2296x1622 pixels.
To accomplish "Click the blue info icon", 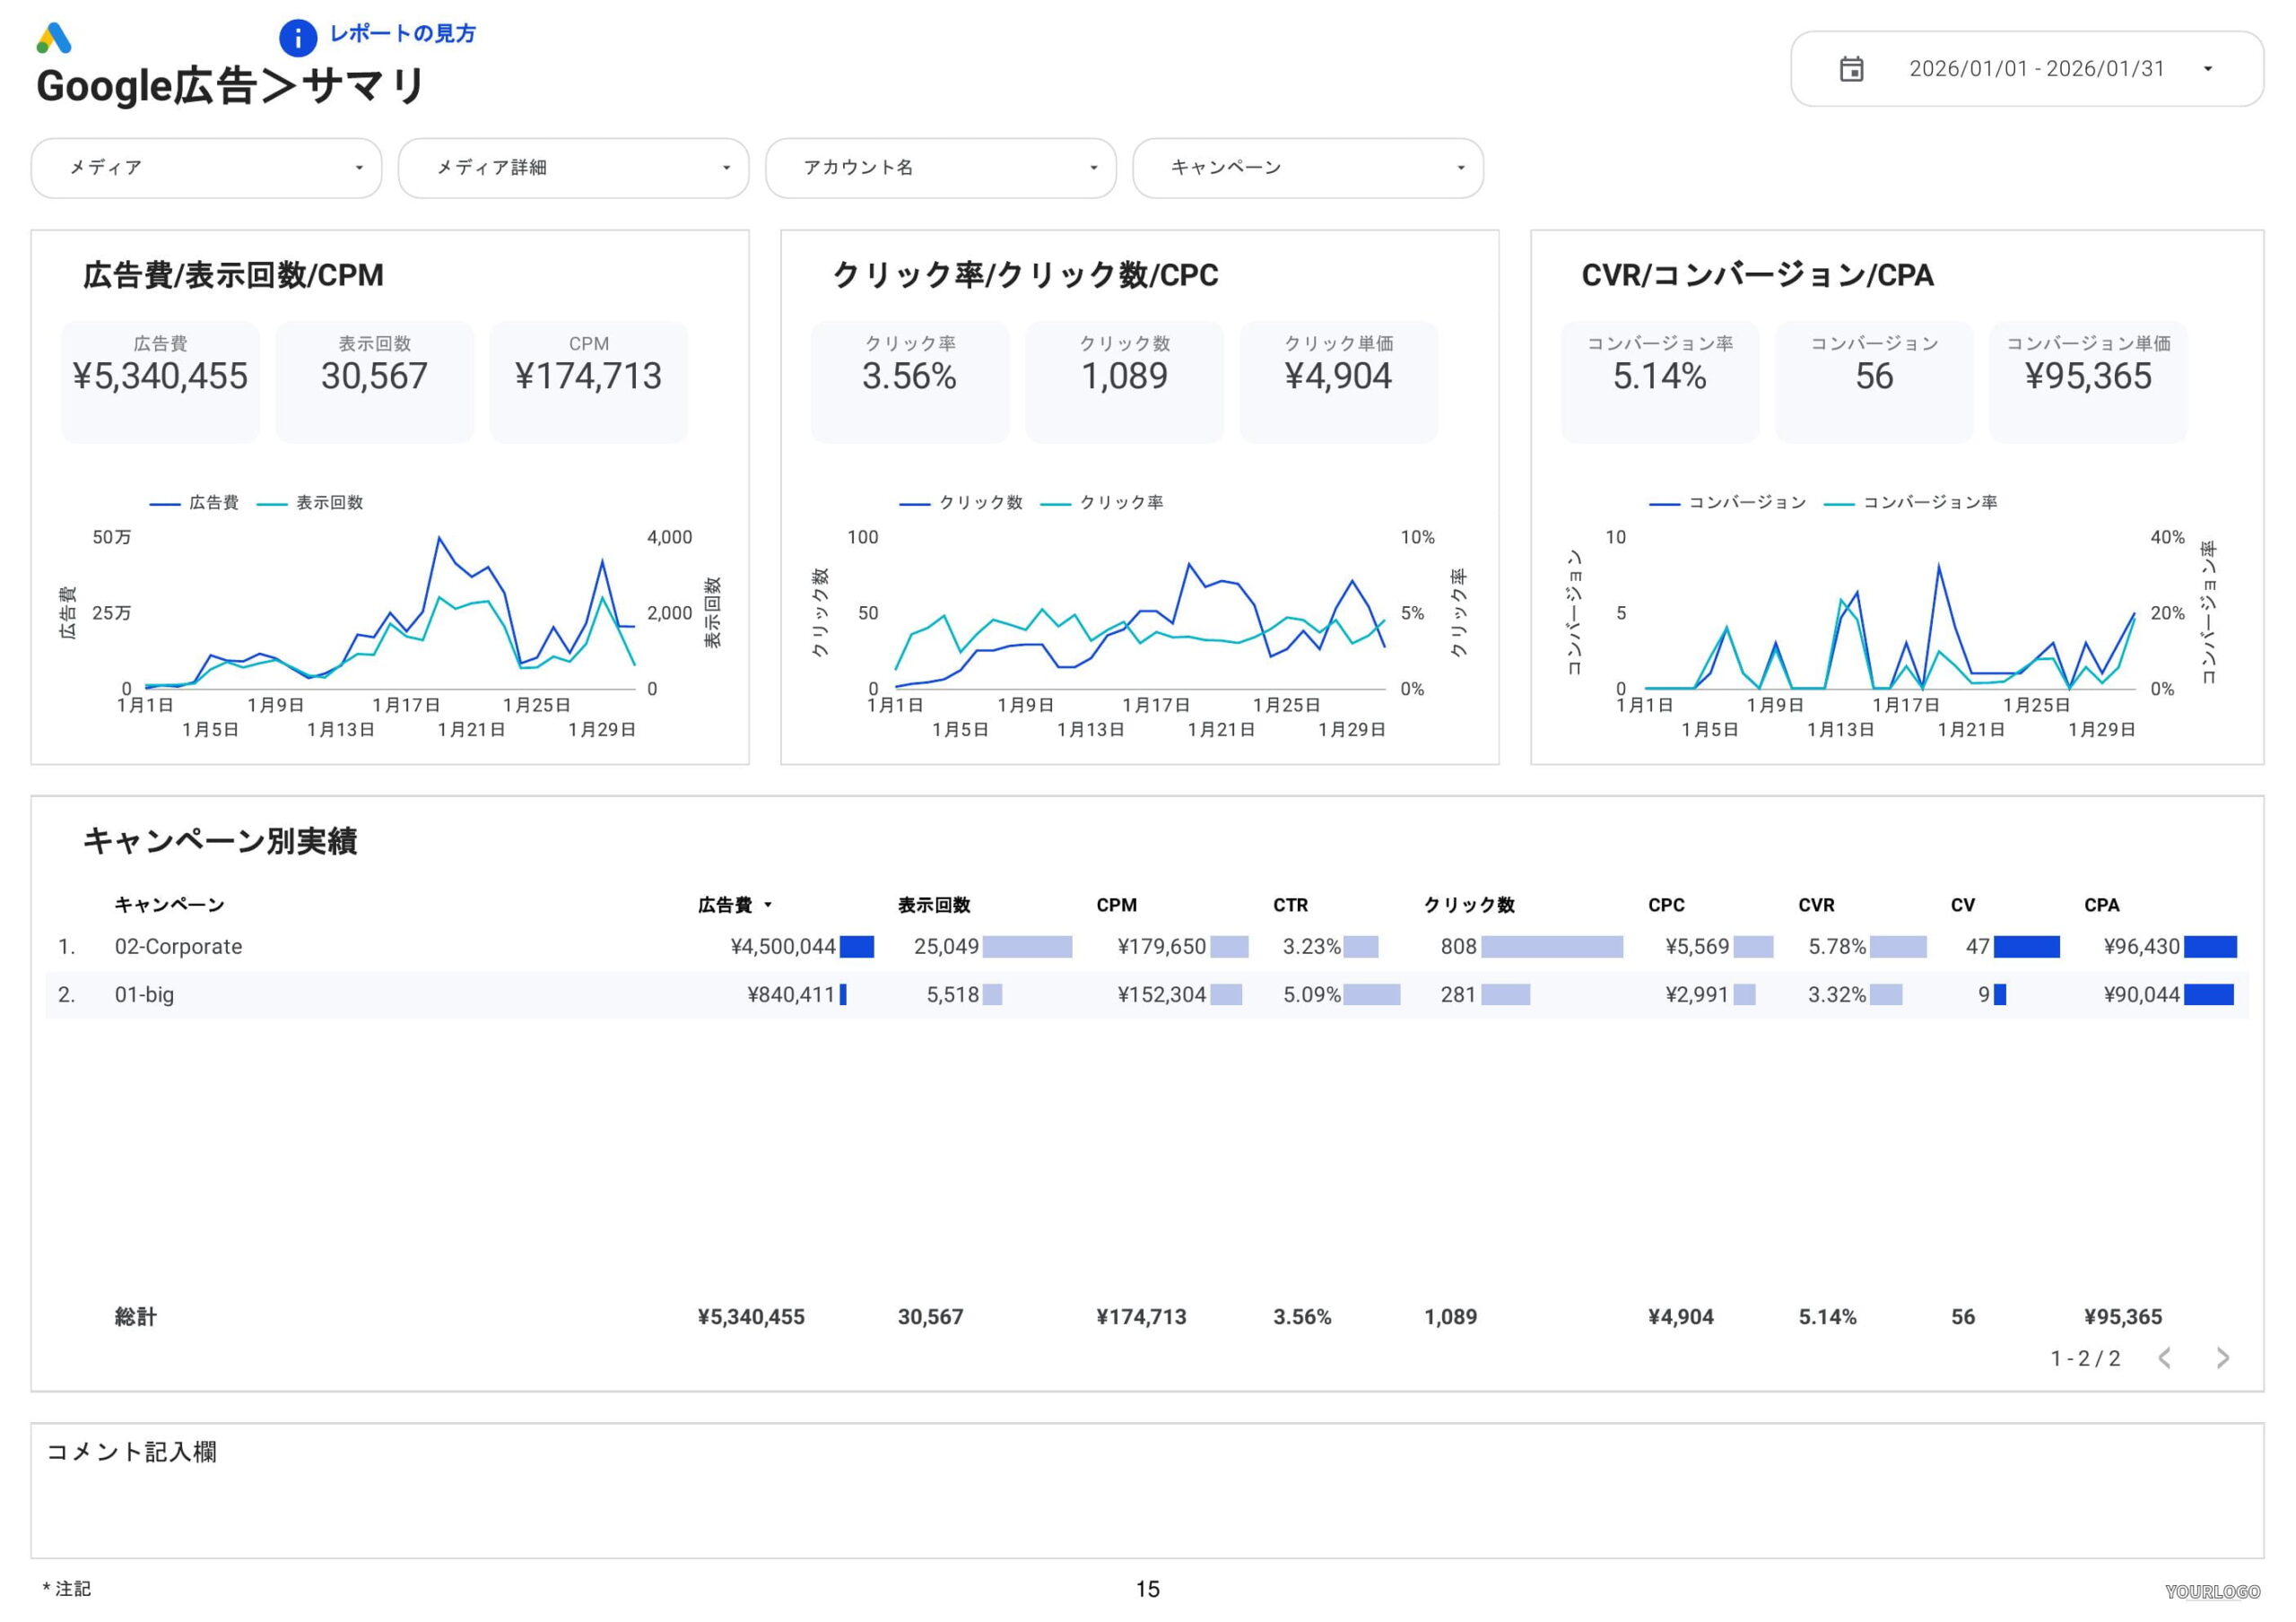I will pyautogui.click(x=297, y=38).
